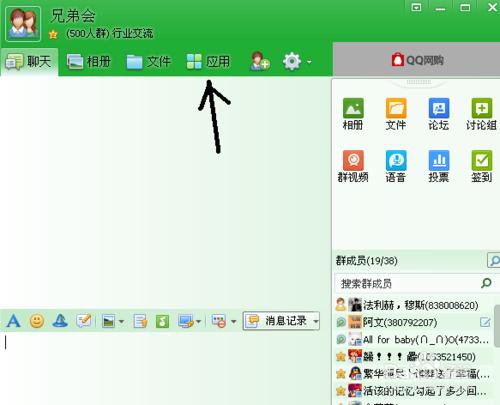This screenshot has height=405, width=500.
Task: Click the search icon beside 群成员 header
Action: point(494,260)
